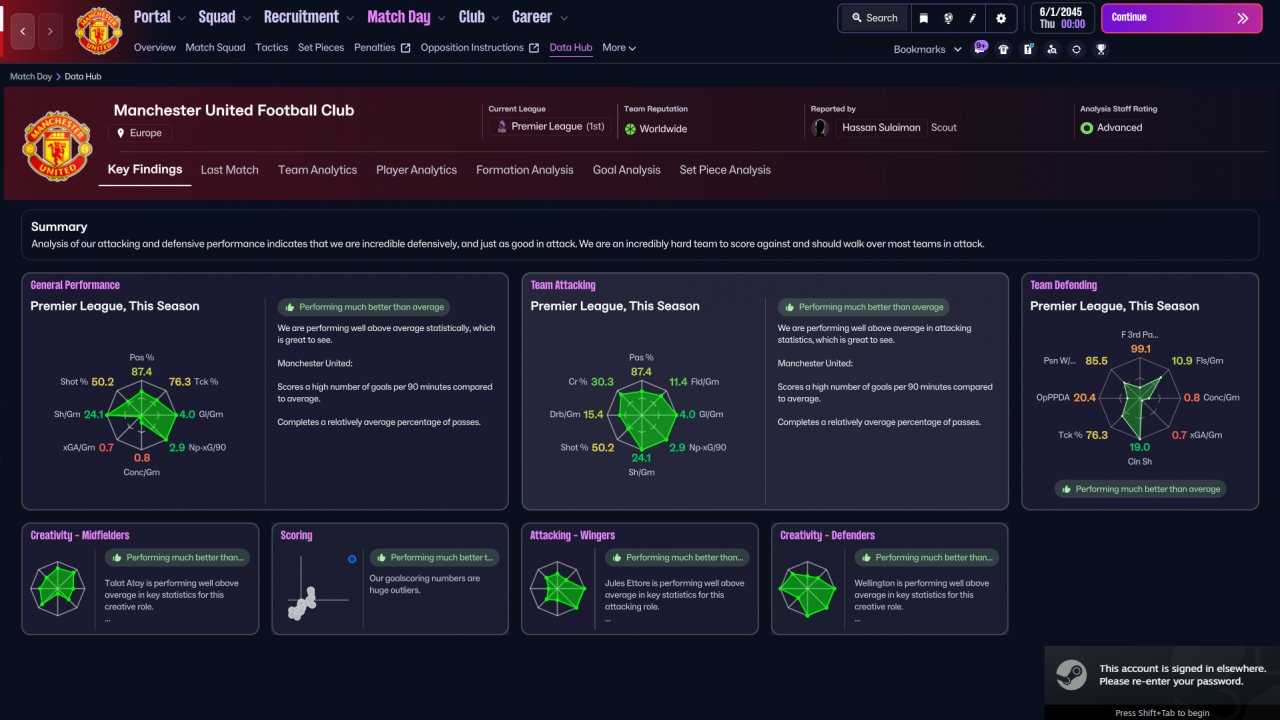Click the Manchester United crest in top bar

98,31
